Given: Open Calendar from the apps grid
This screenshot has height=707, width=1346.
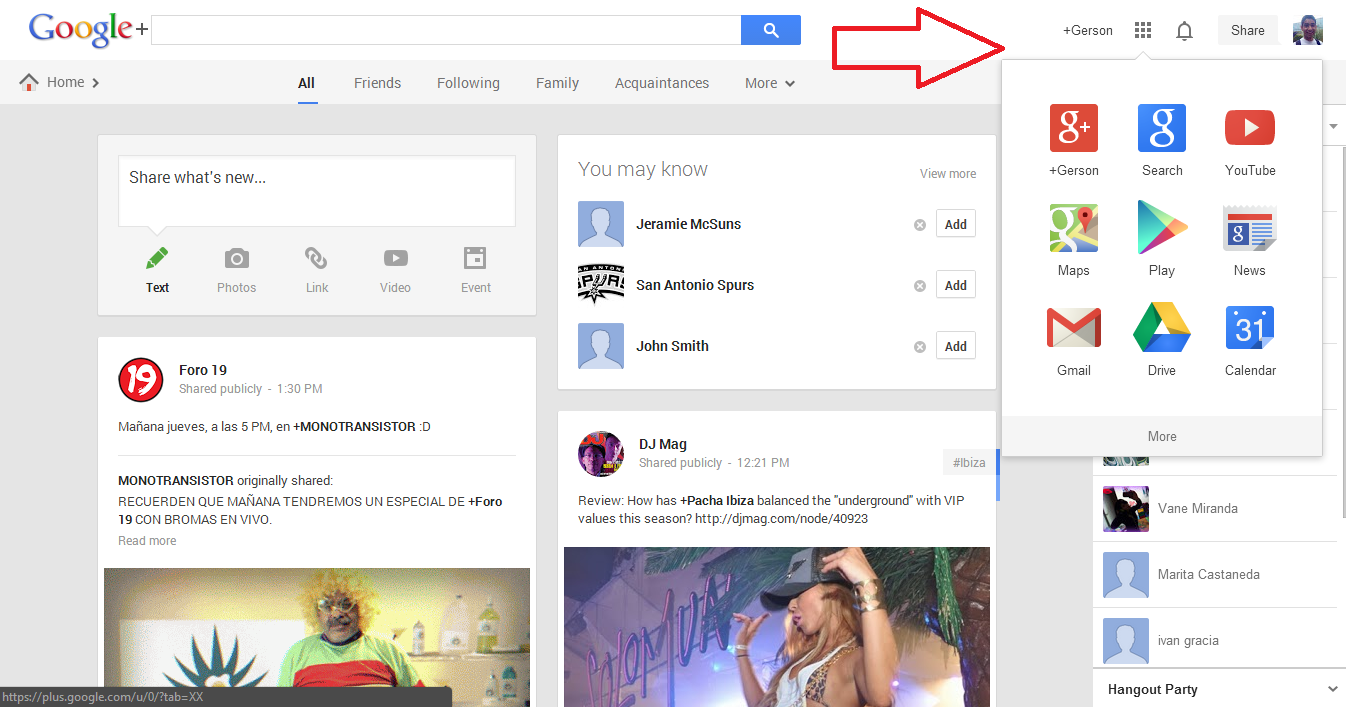Looking at the screenshot, I should pyautogui.click(x=1250, y=328).
